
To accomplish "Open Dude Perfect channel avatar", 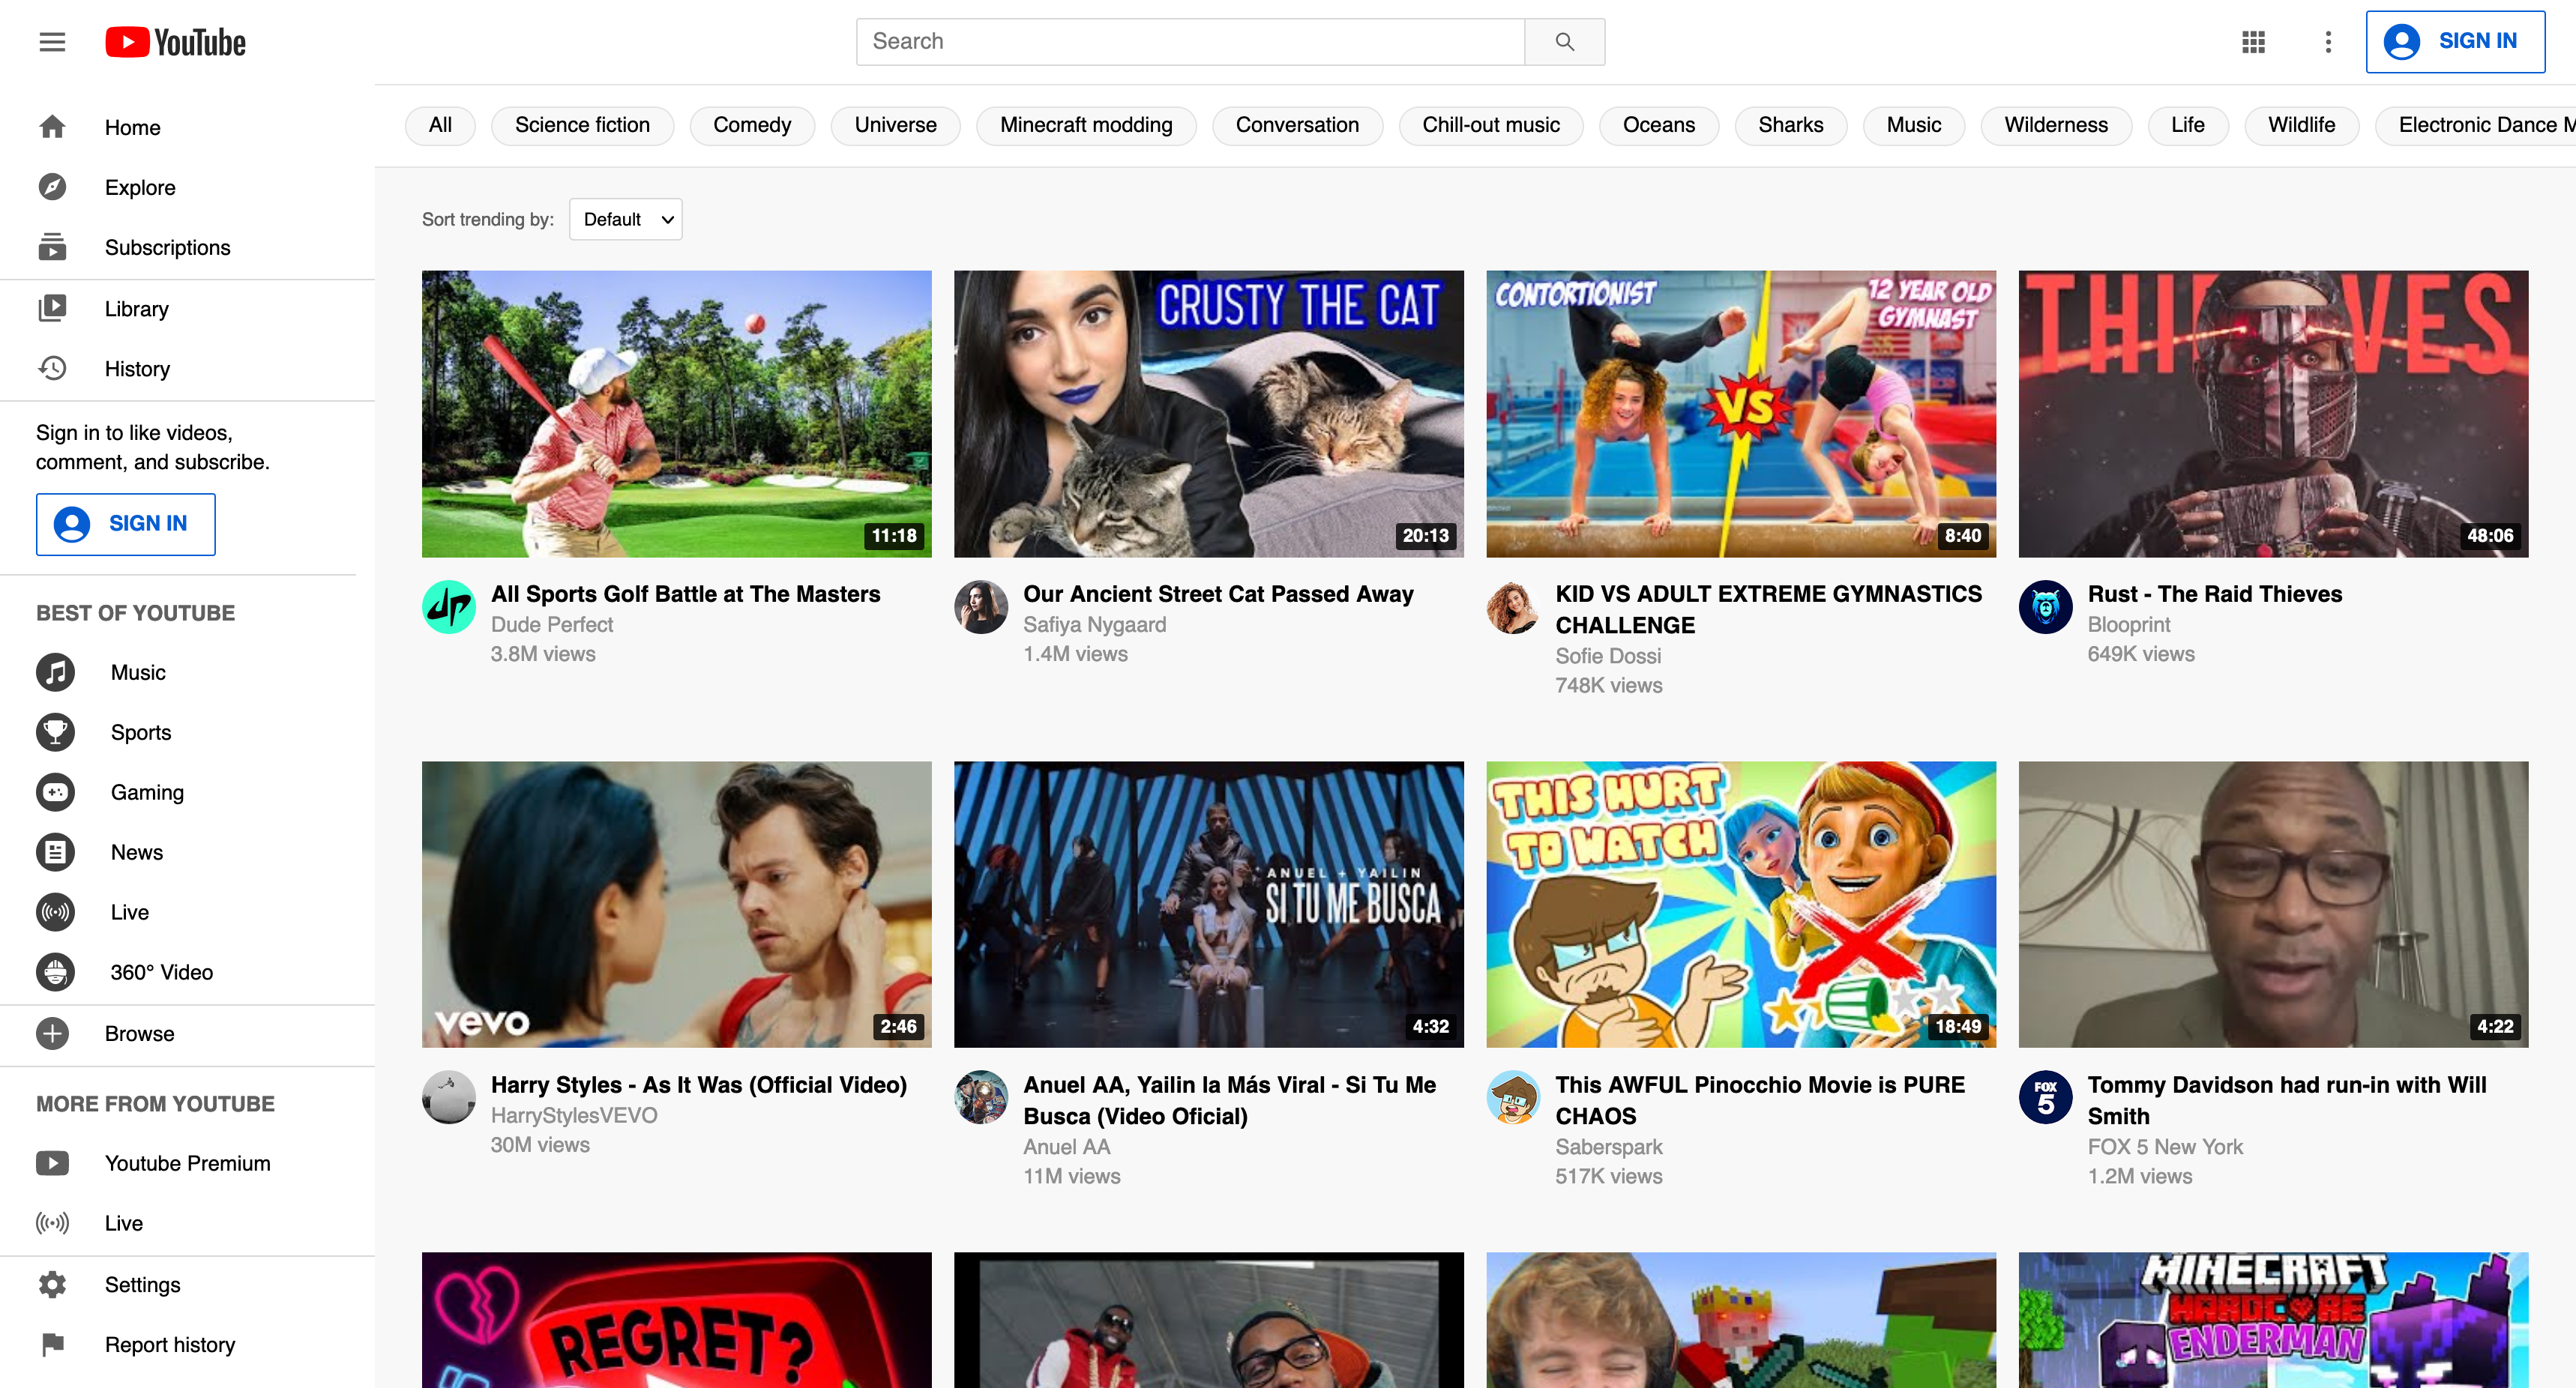I will (x=449, y=607).
